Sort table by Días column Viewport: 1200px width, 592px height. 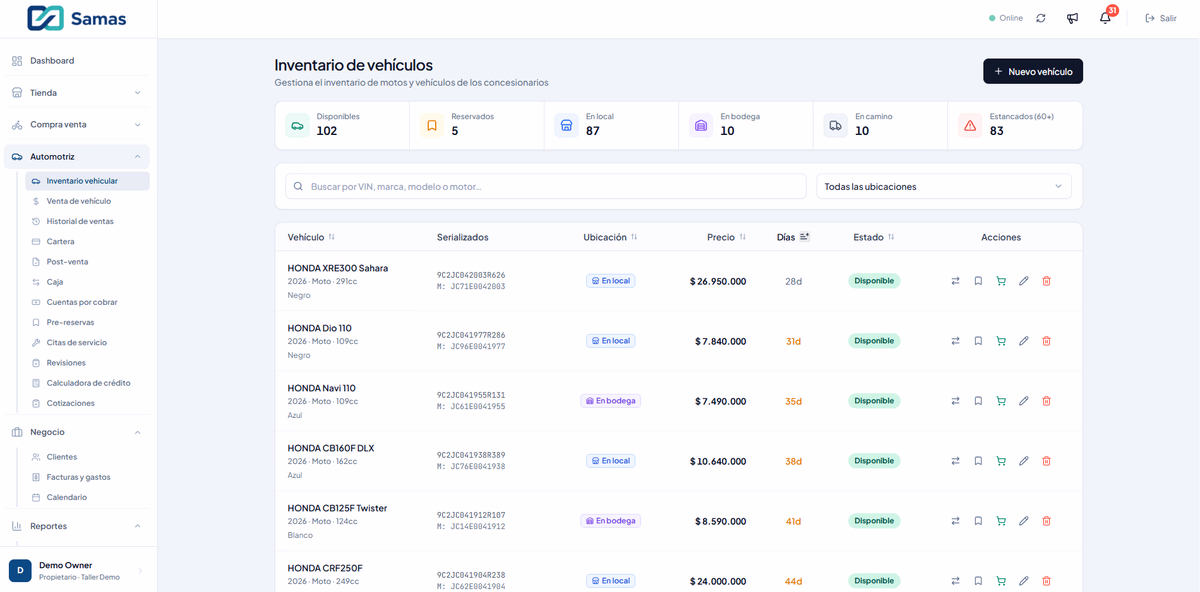793,237
